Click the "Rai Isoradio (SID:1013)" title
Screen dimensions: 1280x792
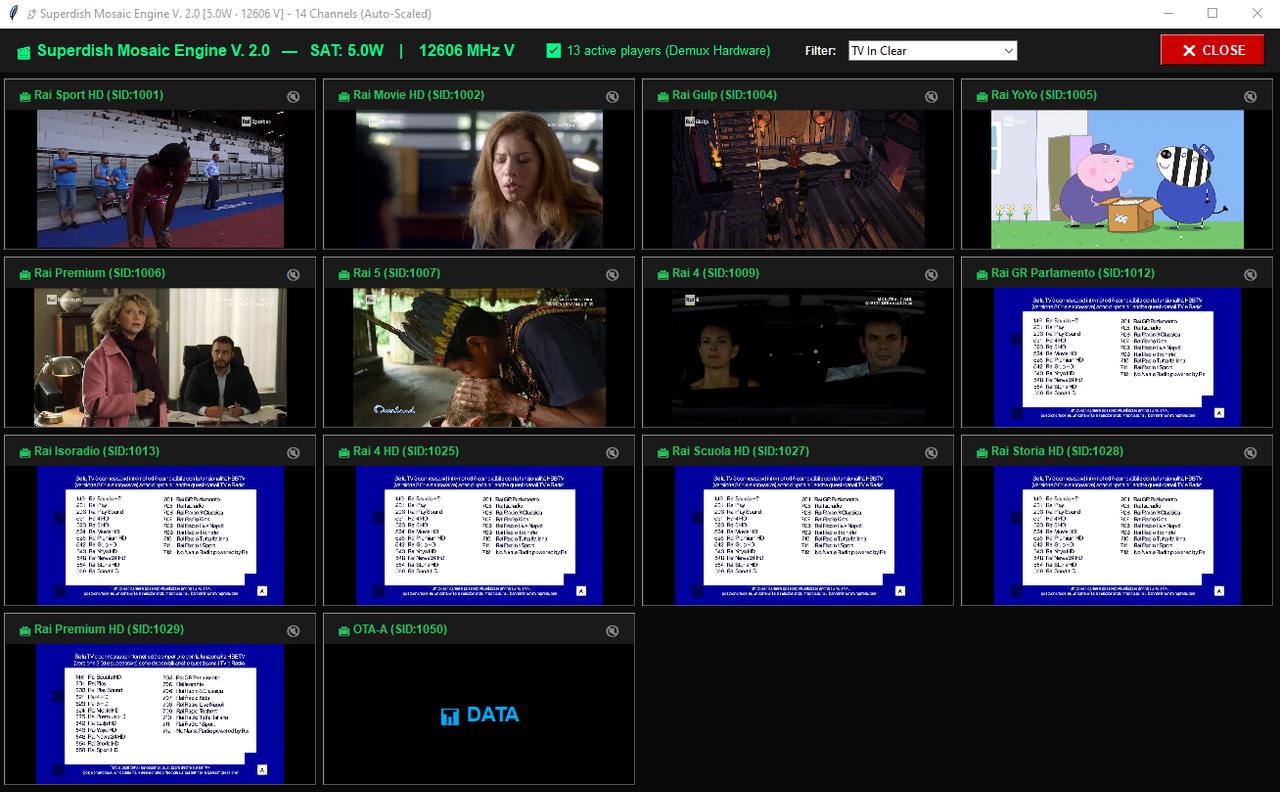coord(97,451)
